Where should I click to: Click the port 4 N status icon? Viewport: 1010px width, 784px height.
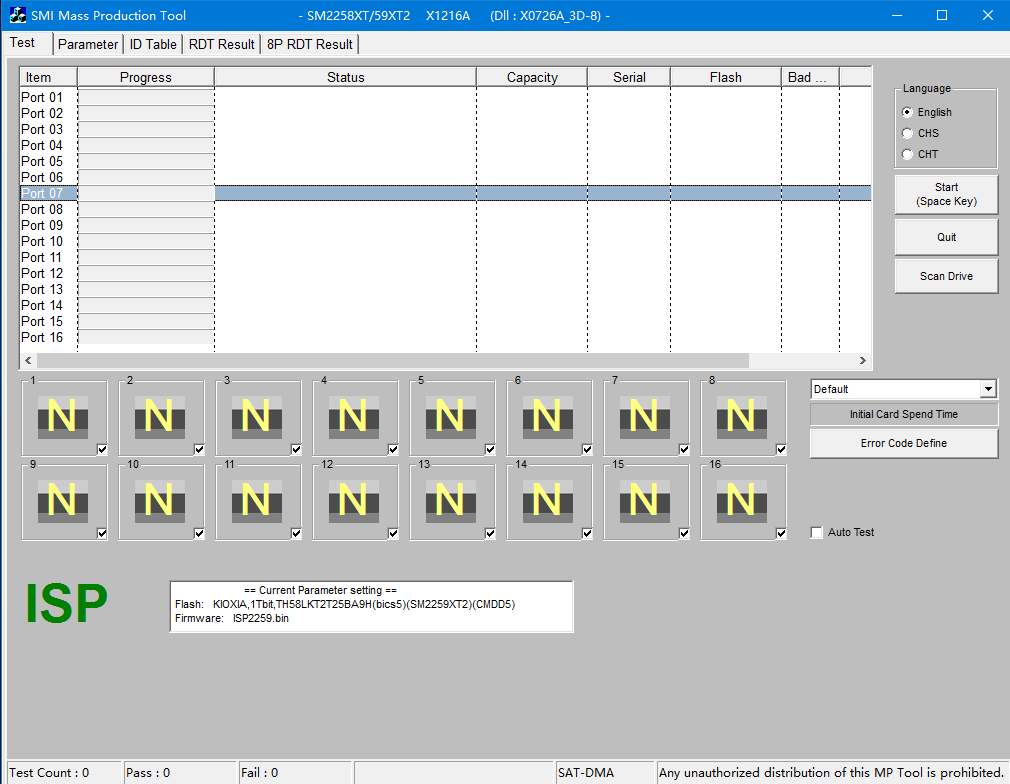(x=353, y=416)
